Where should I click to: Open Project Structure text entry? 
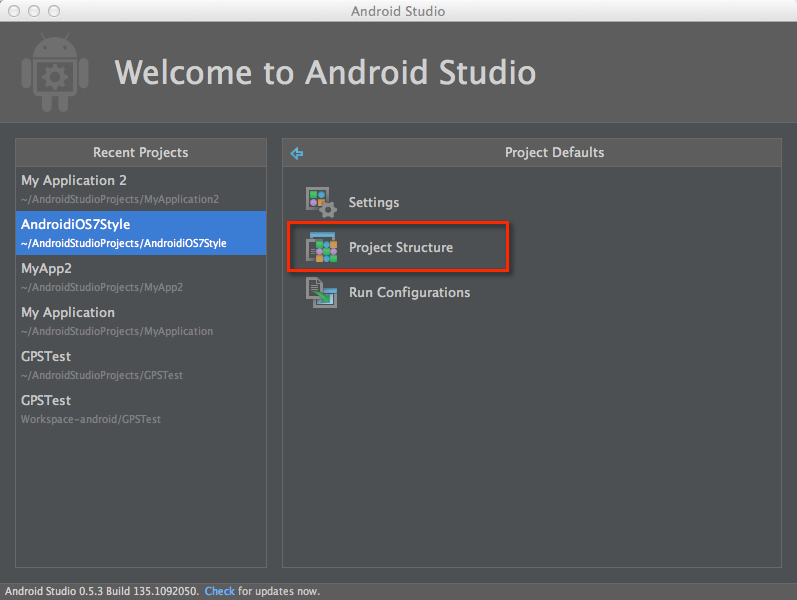(x=400, y=248)
